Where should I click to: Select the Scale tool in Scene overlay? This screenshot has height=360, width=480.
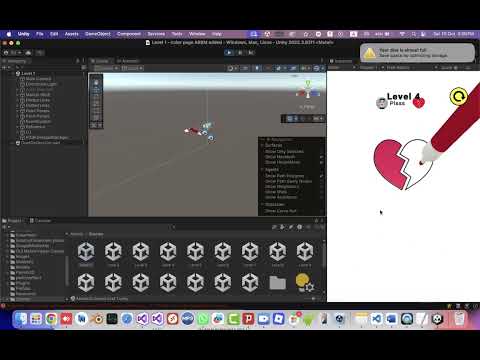(96, 104)
